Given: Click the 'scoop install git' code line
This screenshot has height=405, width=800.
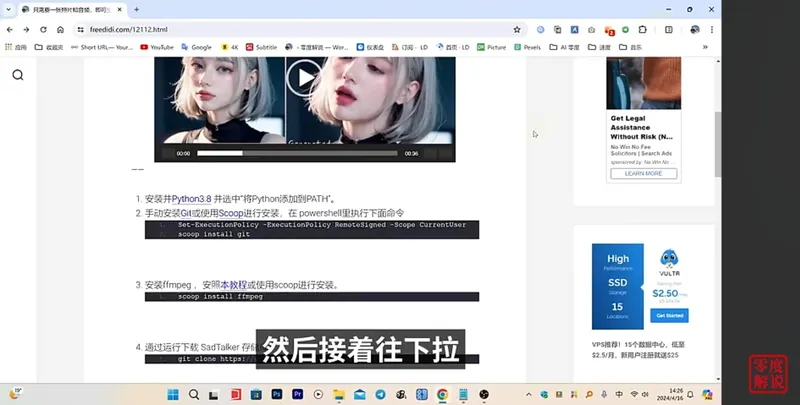Looking at the screenshot, I should point(214,234).
